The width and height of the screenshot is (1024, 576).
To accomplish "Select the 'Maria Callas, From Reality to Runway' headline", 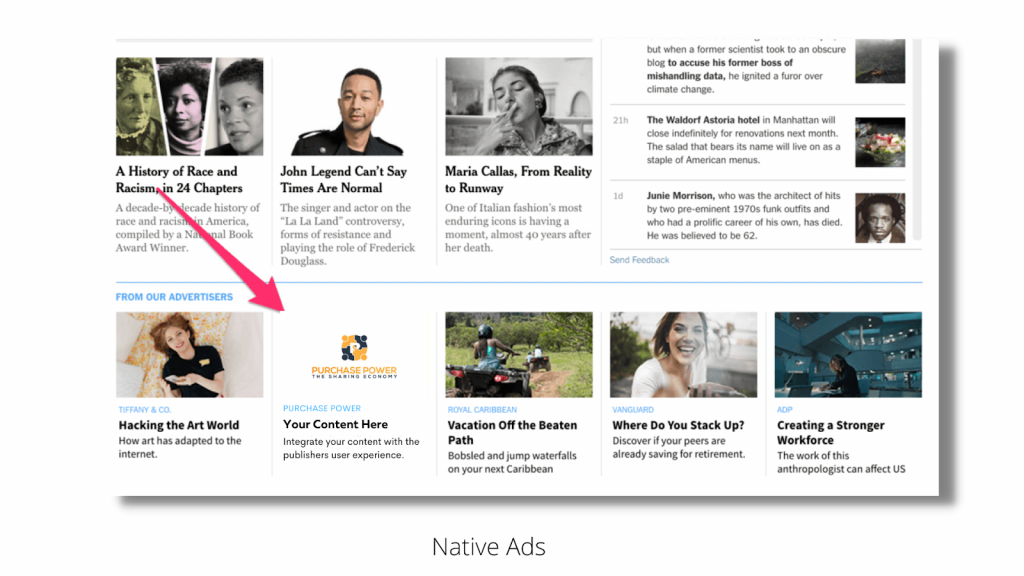I will pyautogui.click(x=518, y=180).
